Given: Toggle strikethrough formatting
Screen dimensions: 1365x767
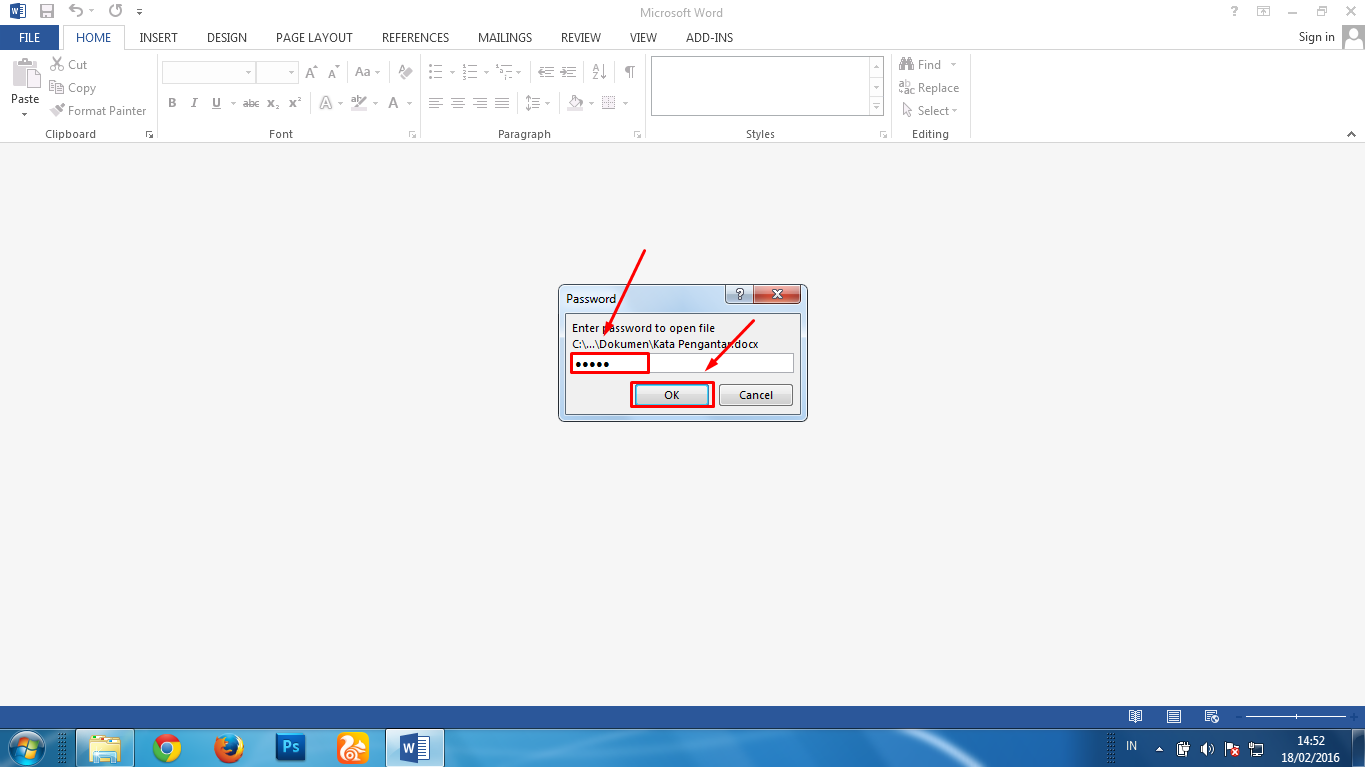Looking at the screenshot, I should 251,103.
